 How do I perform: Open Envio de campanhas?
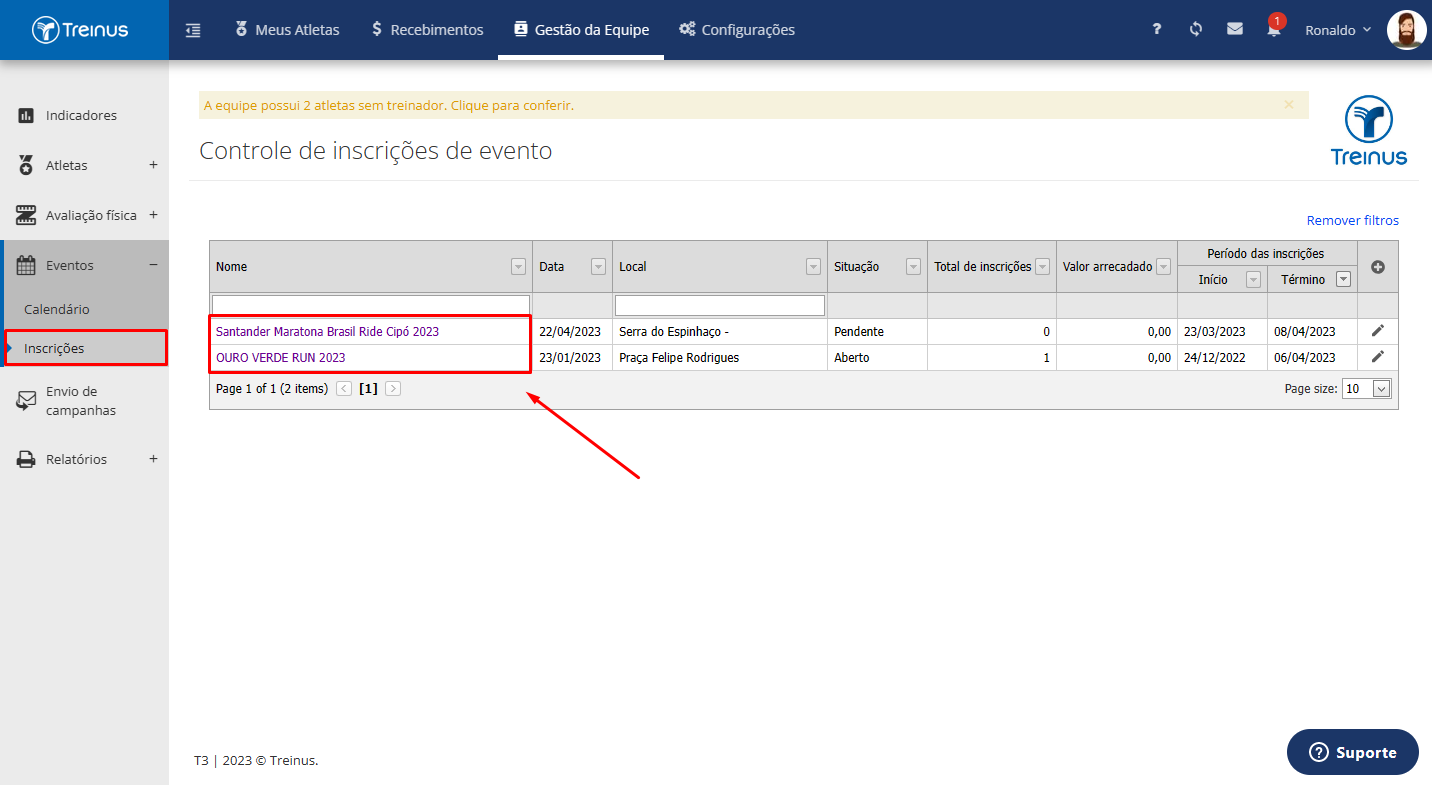pyautogui.click(x=80, y=401)
